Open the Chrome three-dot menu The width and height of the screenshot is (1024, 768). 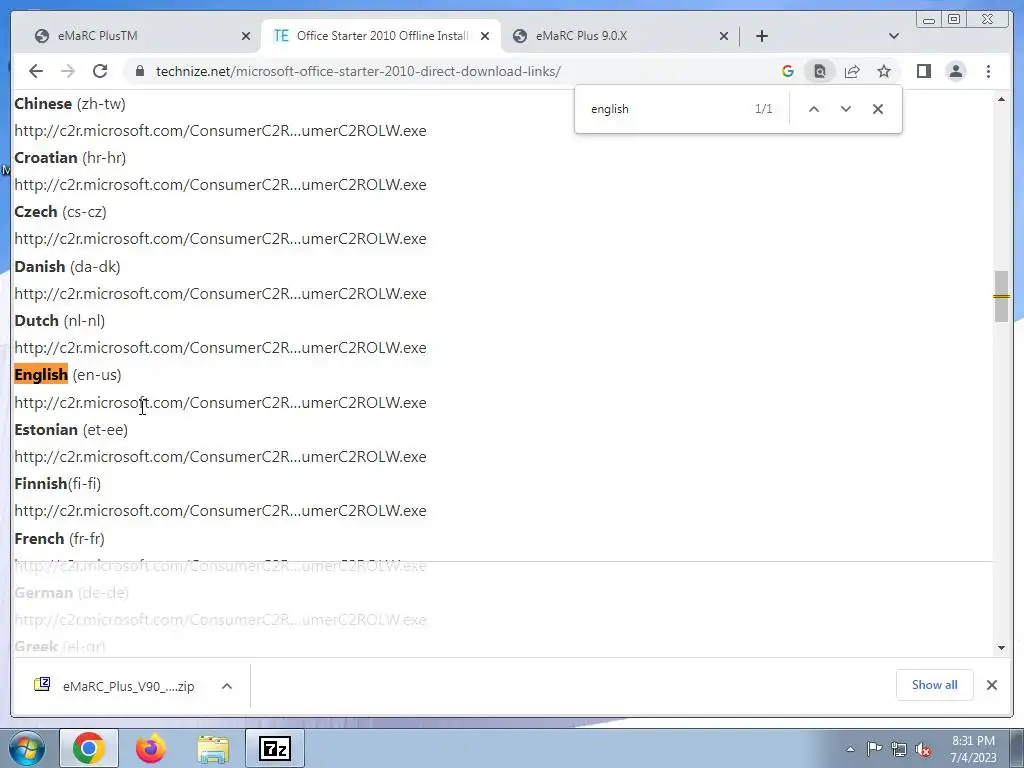click(x=989, y=71)
